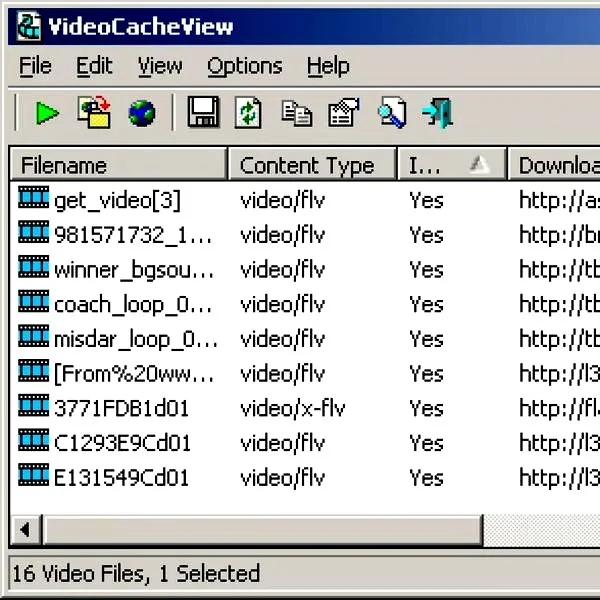Sort by the Download URL column header
The image size is (600, 600).
554,164
